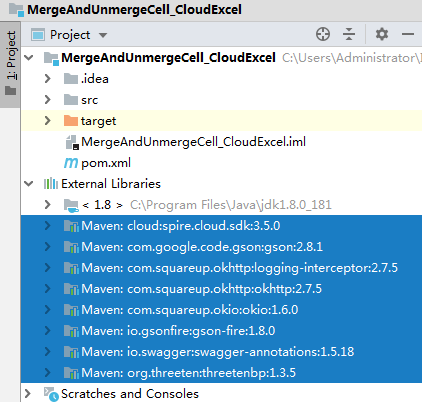Click the collapse all icon
422x402 pixels.
click(349, 34)
